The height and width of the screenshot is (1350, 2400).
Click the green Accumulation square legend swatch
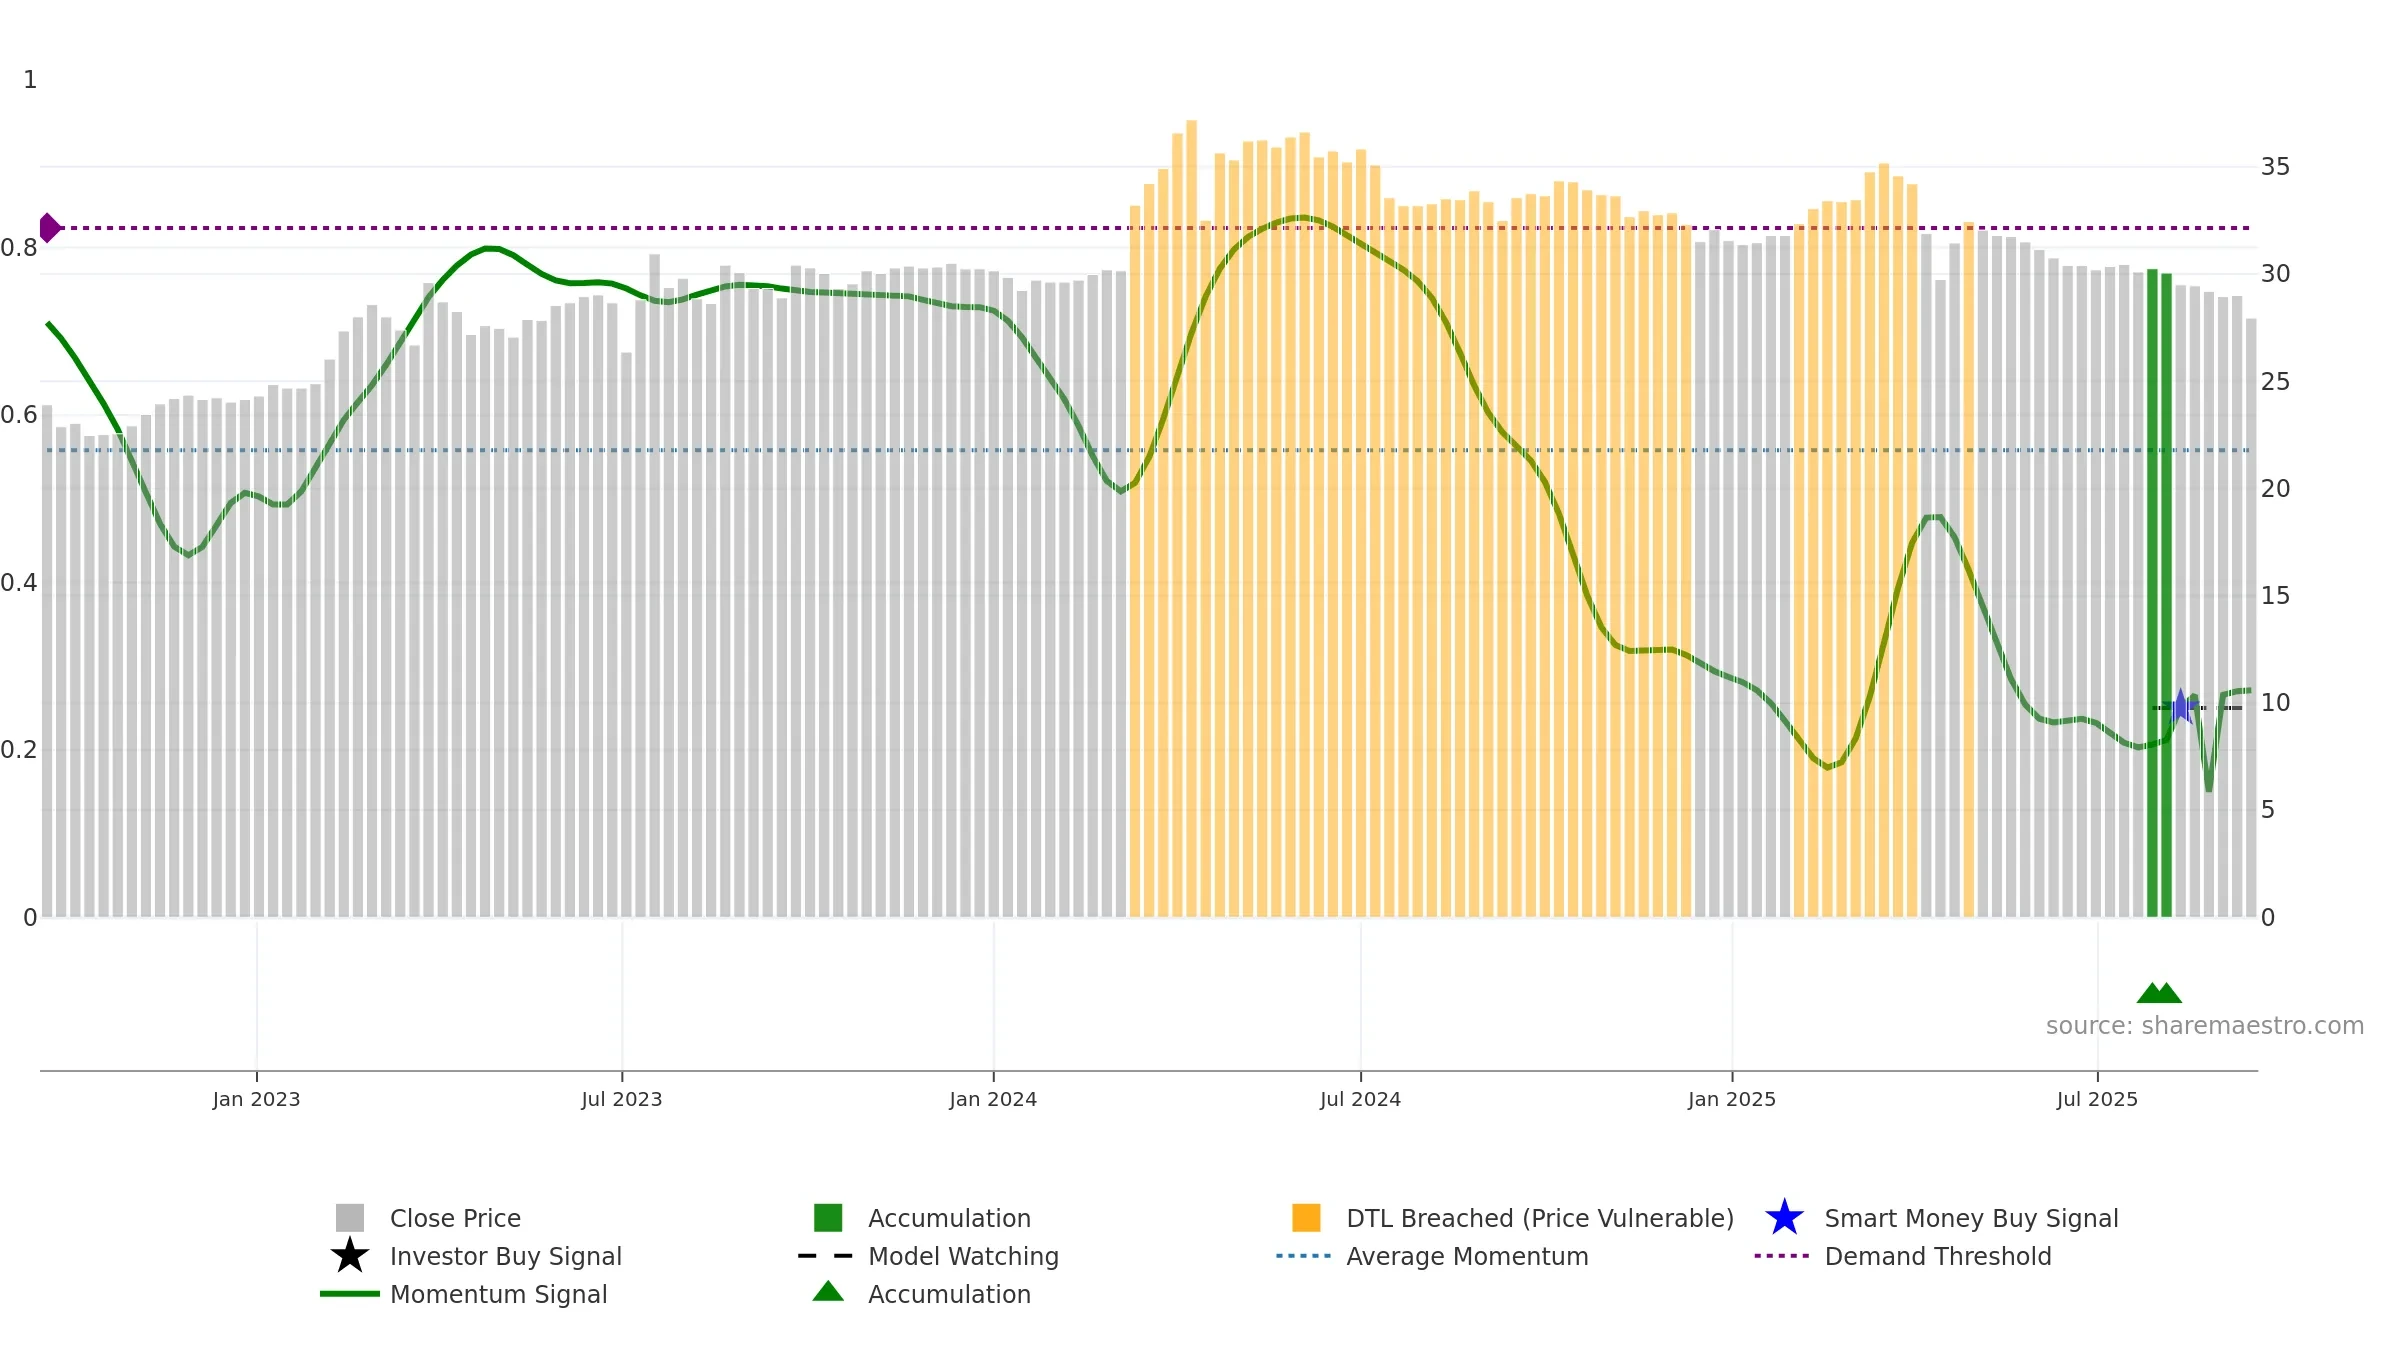(x=828, y=1218)
